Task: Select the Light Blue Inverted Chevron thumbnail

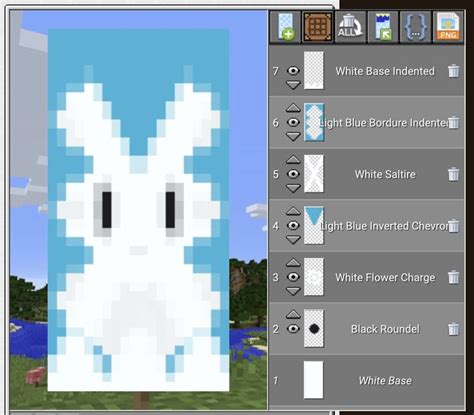Action: (314, 226)
